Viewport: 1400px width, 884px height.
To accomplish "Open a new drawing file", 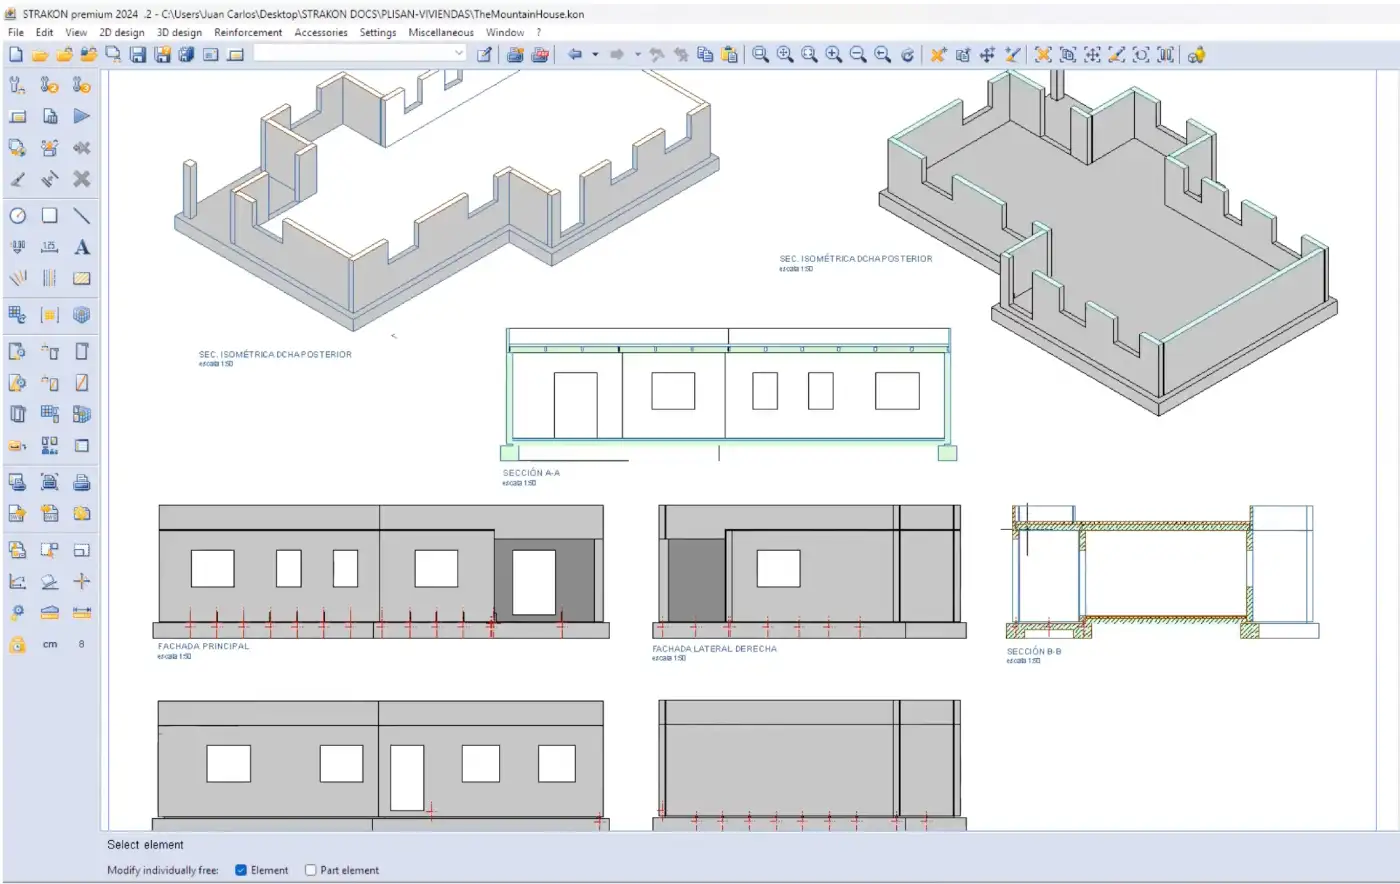I will [15, 54].
